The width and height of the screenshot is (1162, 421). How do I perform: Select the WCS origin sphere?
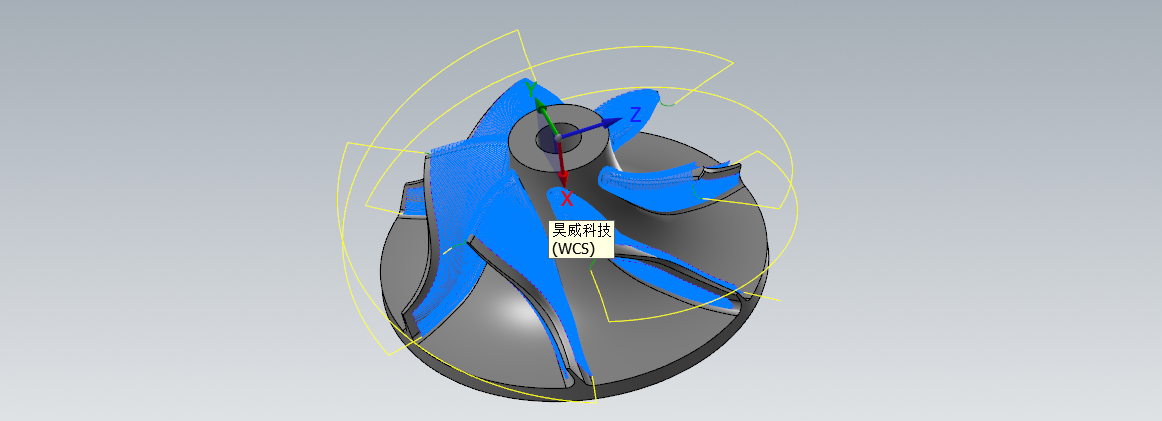coord(557,137)
